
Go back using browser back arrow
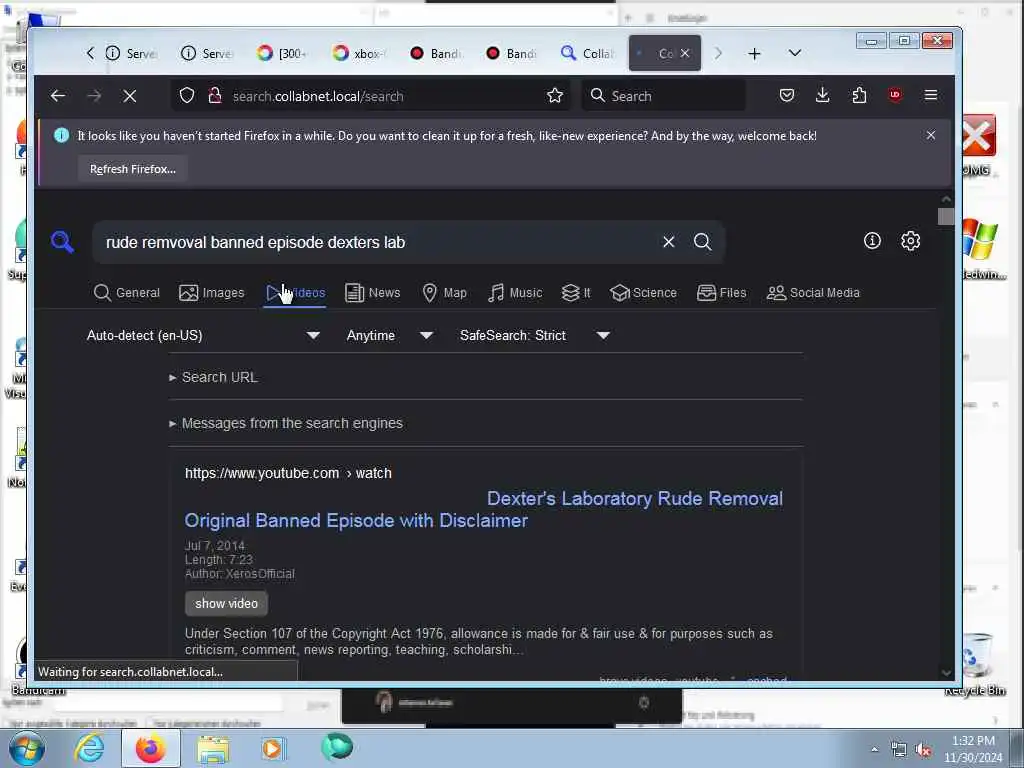[57, 96]
